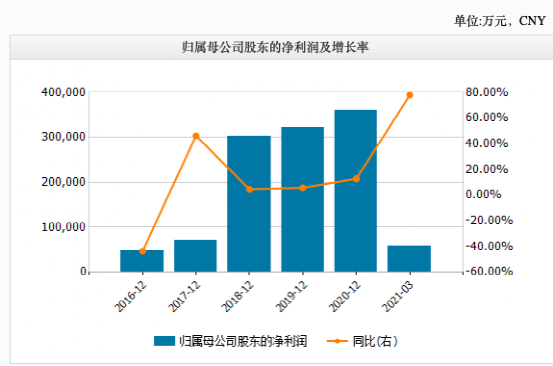Click the 2021-03 x-axis label
The image size is (553, 366).
pos(397,297)
